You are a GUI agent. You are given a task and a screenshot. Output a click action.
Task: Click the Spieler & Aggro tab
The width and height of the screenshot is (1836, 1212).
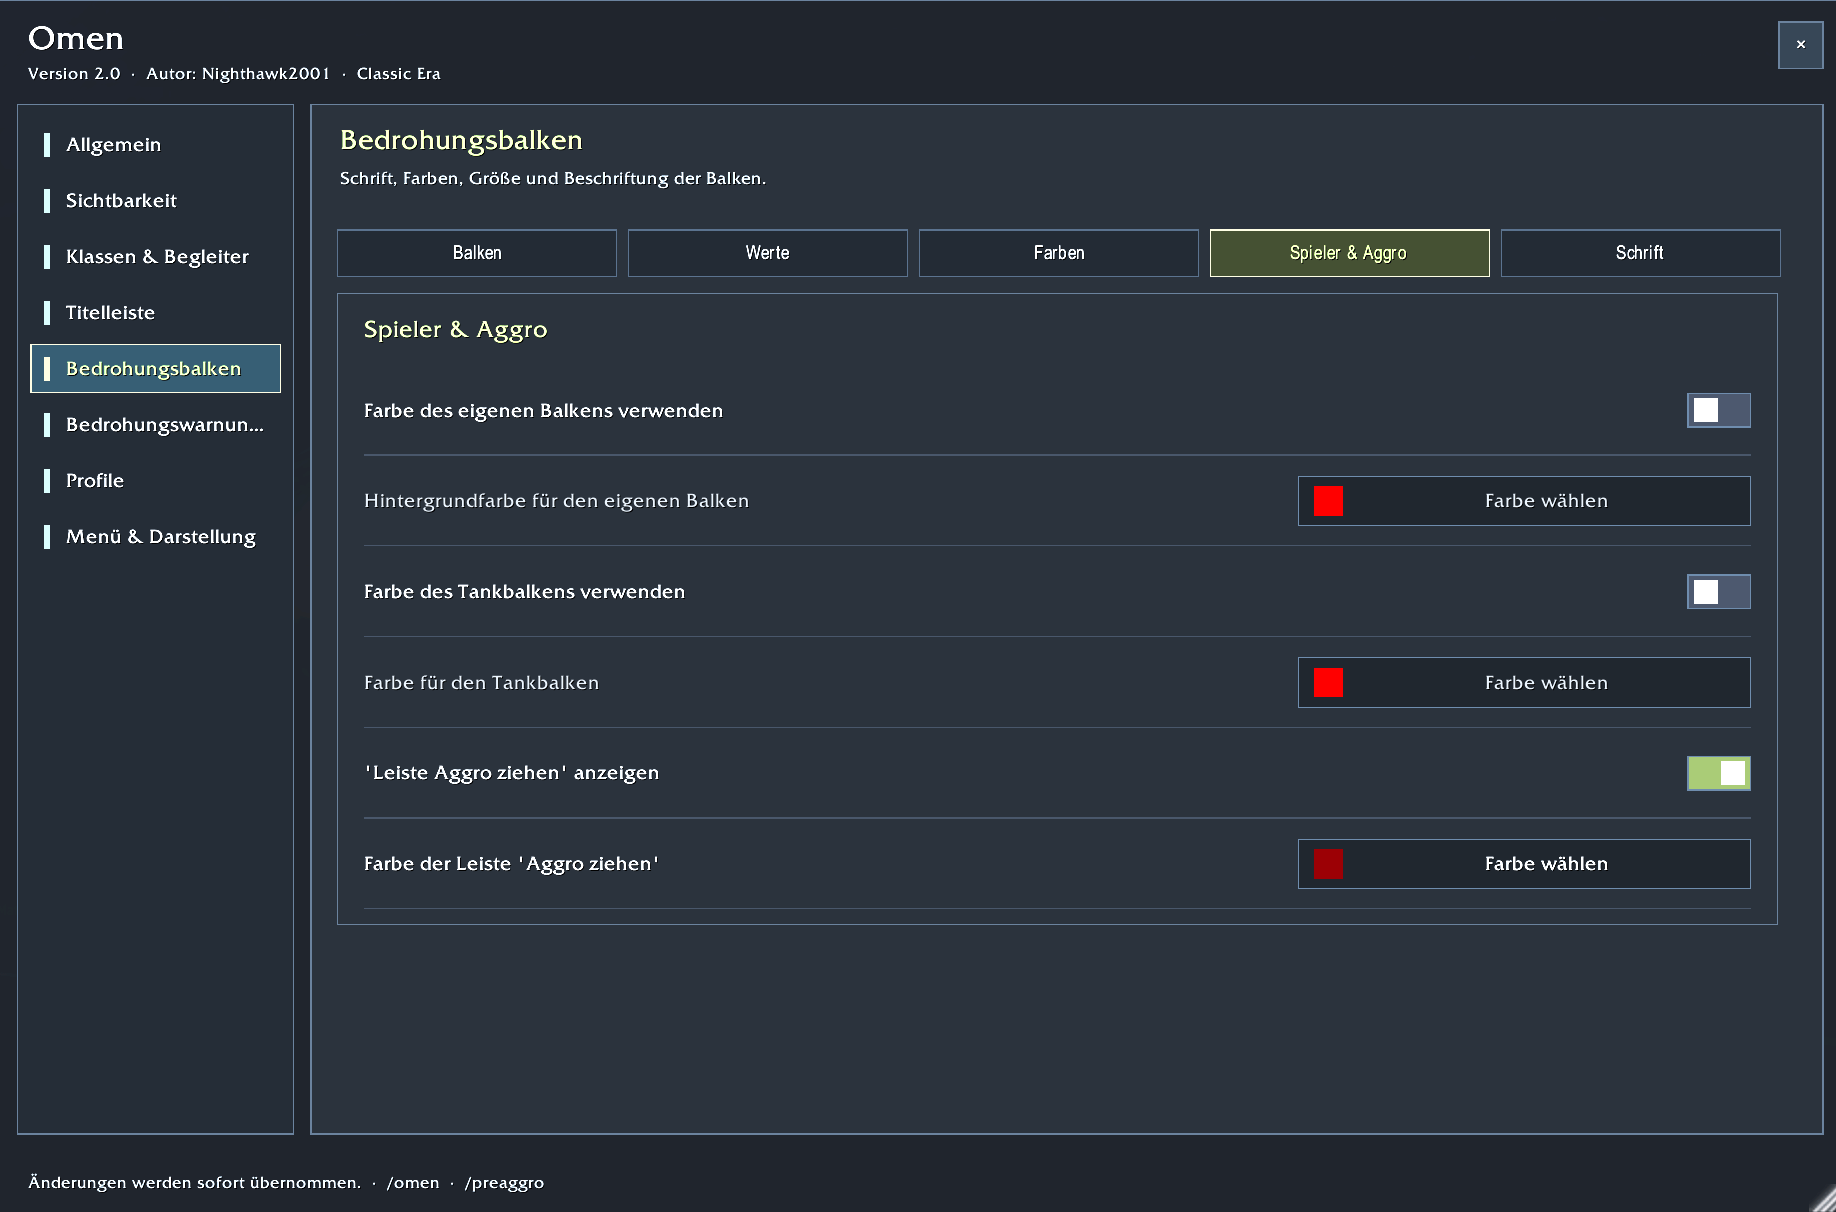click(x=1350, y=253)
